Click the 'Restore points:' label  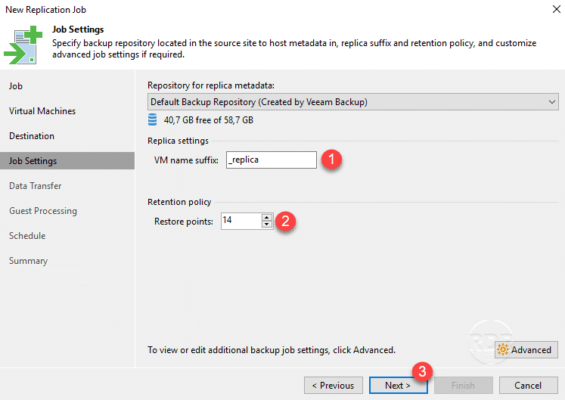[184, 221]
